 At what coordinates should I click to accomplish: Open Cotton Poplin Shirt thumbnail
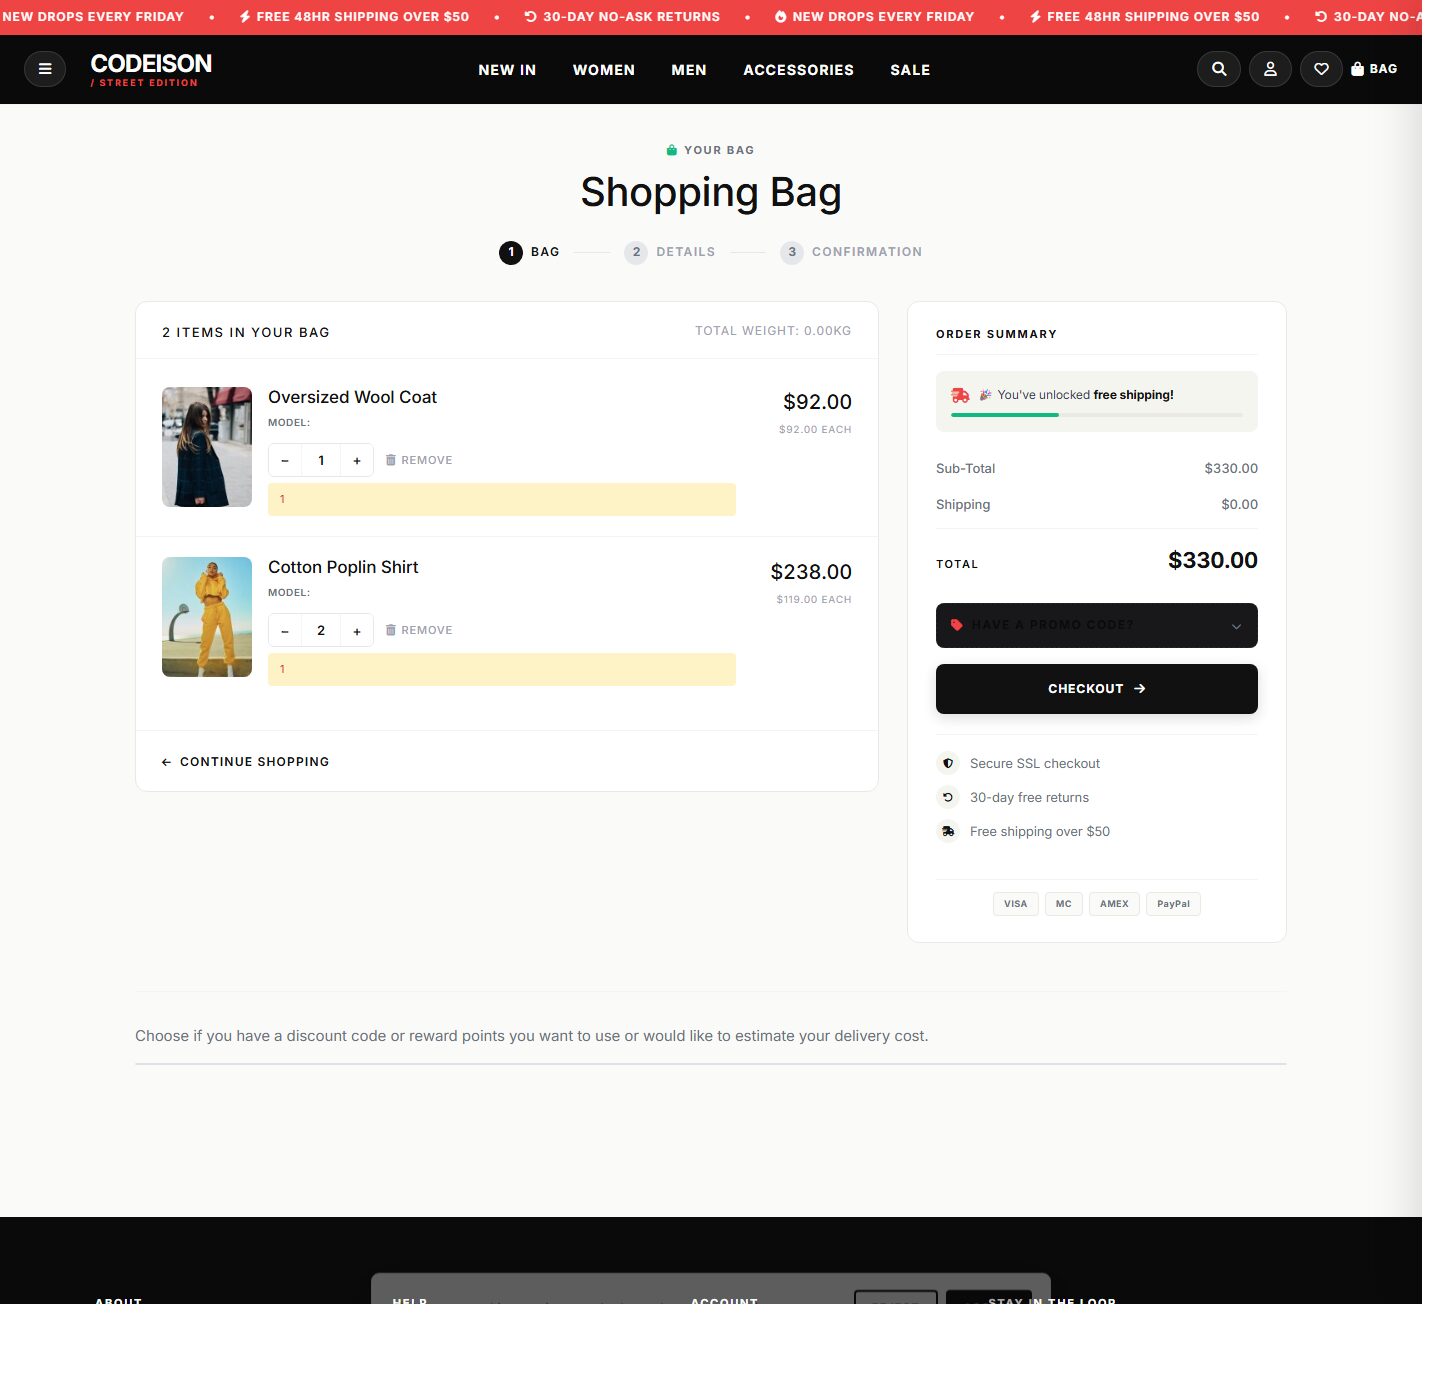[207, 617]
